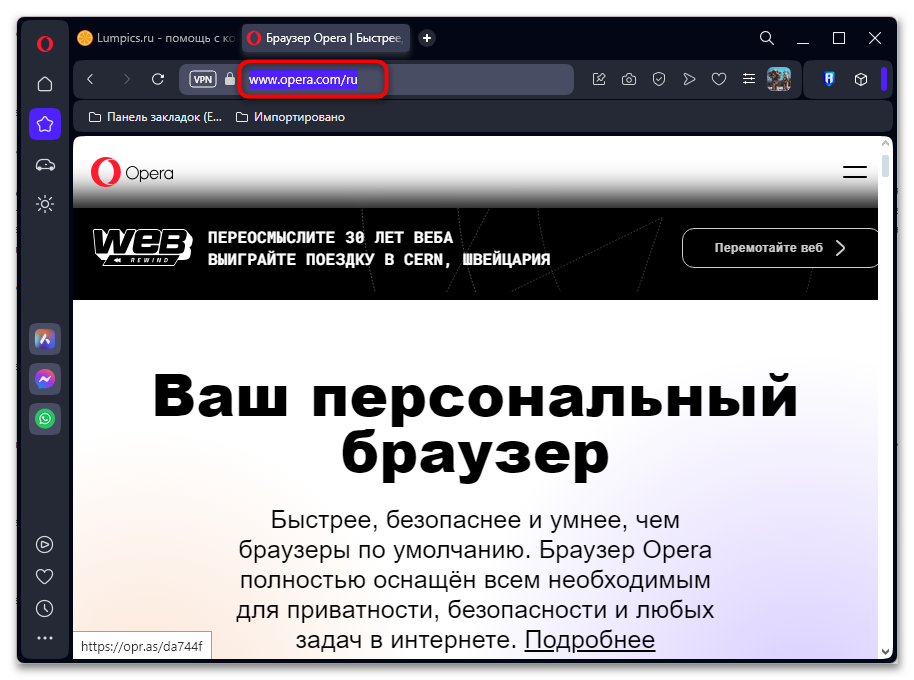This screenshot has height=680, width=914.
Task: Click the back navigation arrow
Action: click(90, 79)
